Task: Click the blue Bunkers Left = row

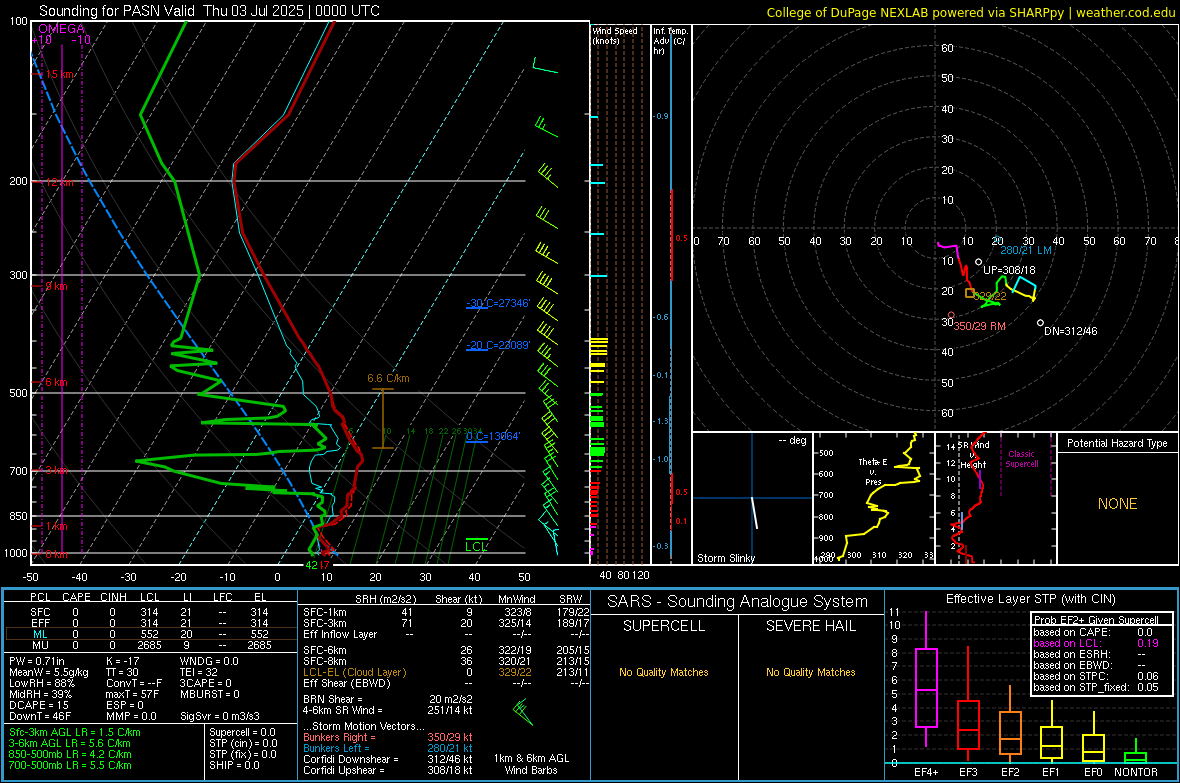Action: coord(388,748)
